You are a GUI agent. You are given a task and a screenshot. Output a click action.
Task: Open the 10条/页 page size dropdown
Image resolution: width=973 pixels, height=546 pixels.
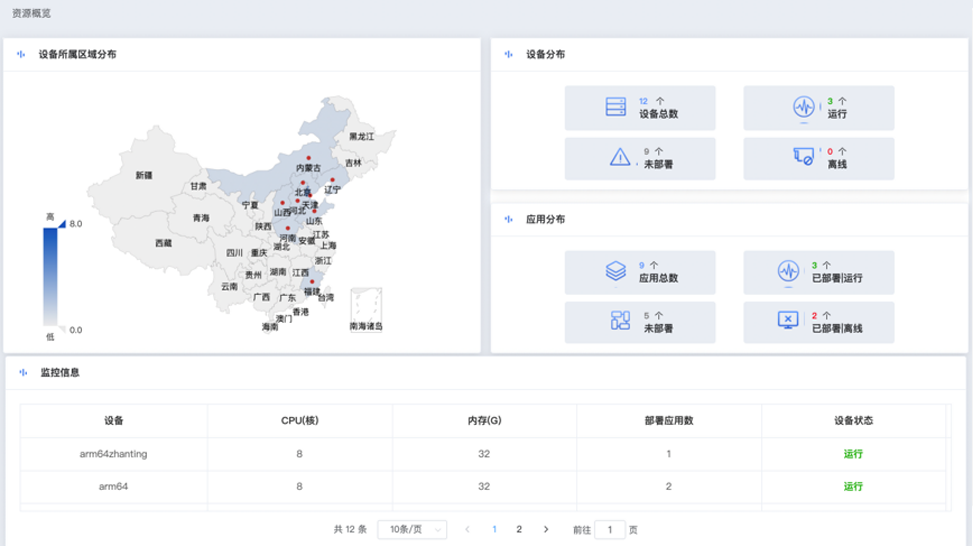(x=412, y=529)
